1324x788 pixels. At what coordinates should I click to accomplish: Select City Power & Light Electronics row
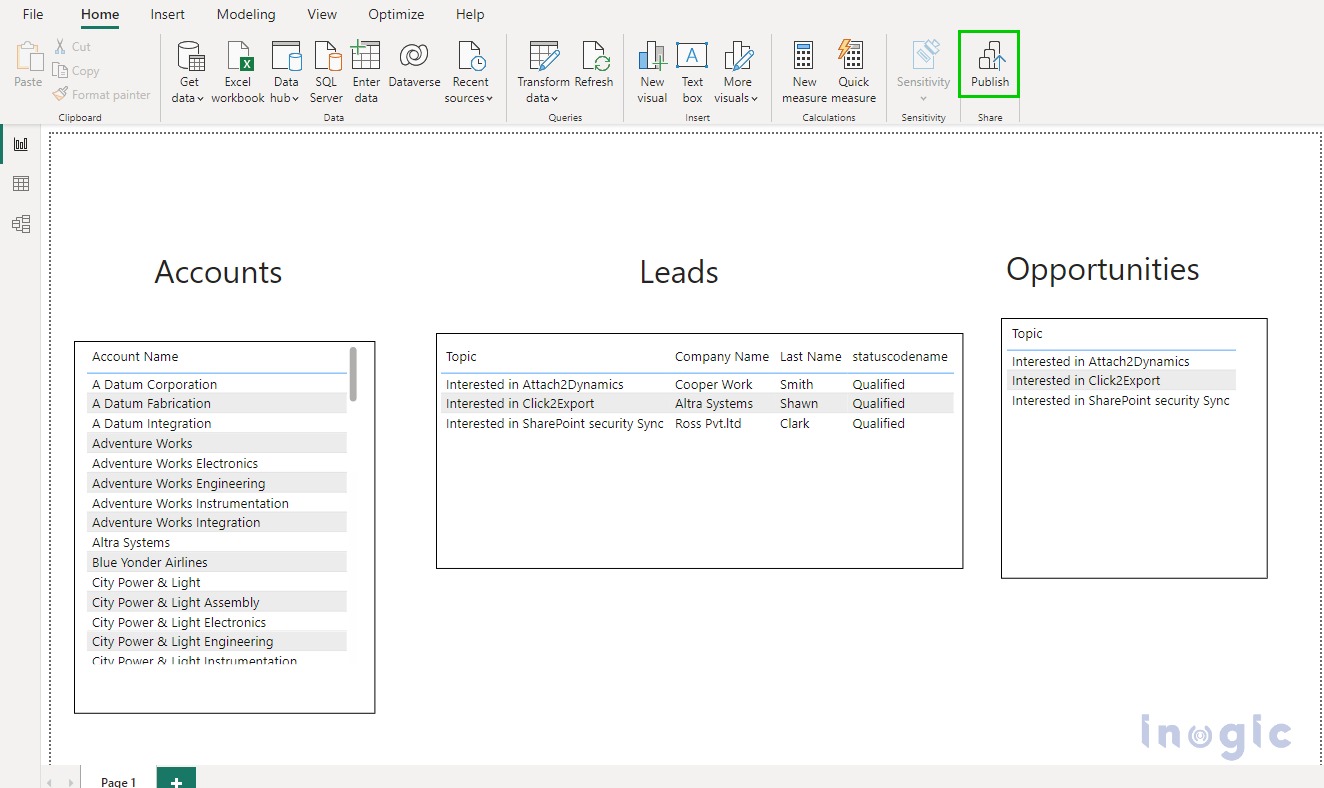(x=217, y=622)
